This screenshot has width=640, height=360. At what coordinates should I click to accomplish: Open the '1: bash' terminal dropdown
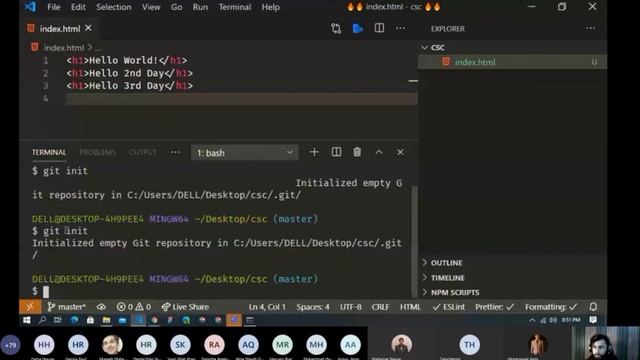pyautogui.click(x=244, y=153)
